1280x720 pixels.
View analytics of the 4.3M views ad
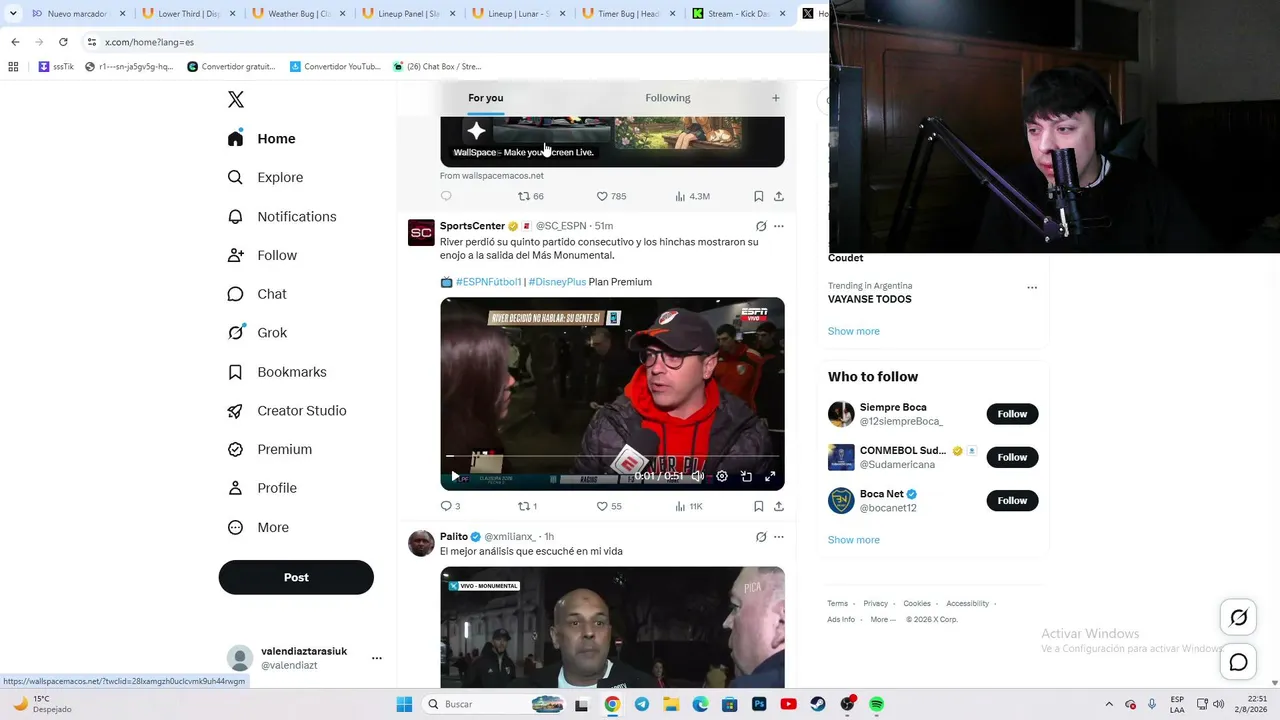[692, 196]
